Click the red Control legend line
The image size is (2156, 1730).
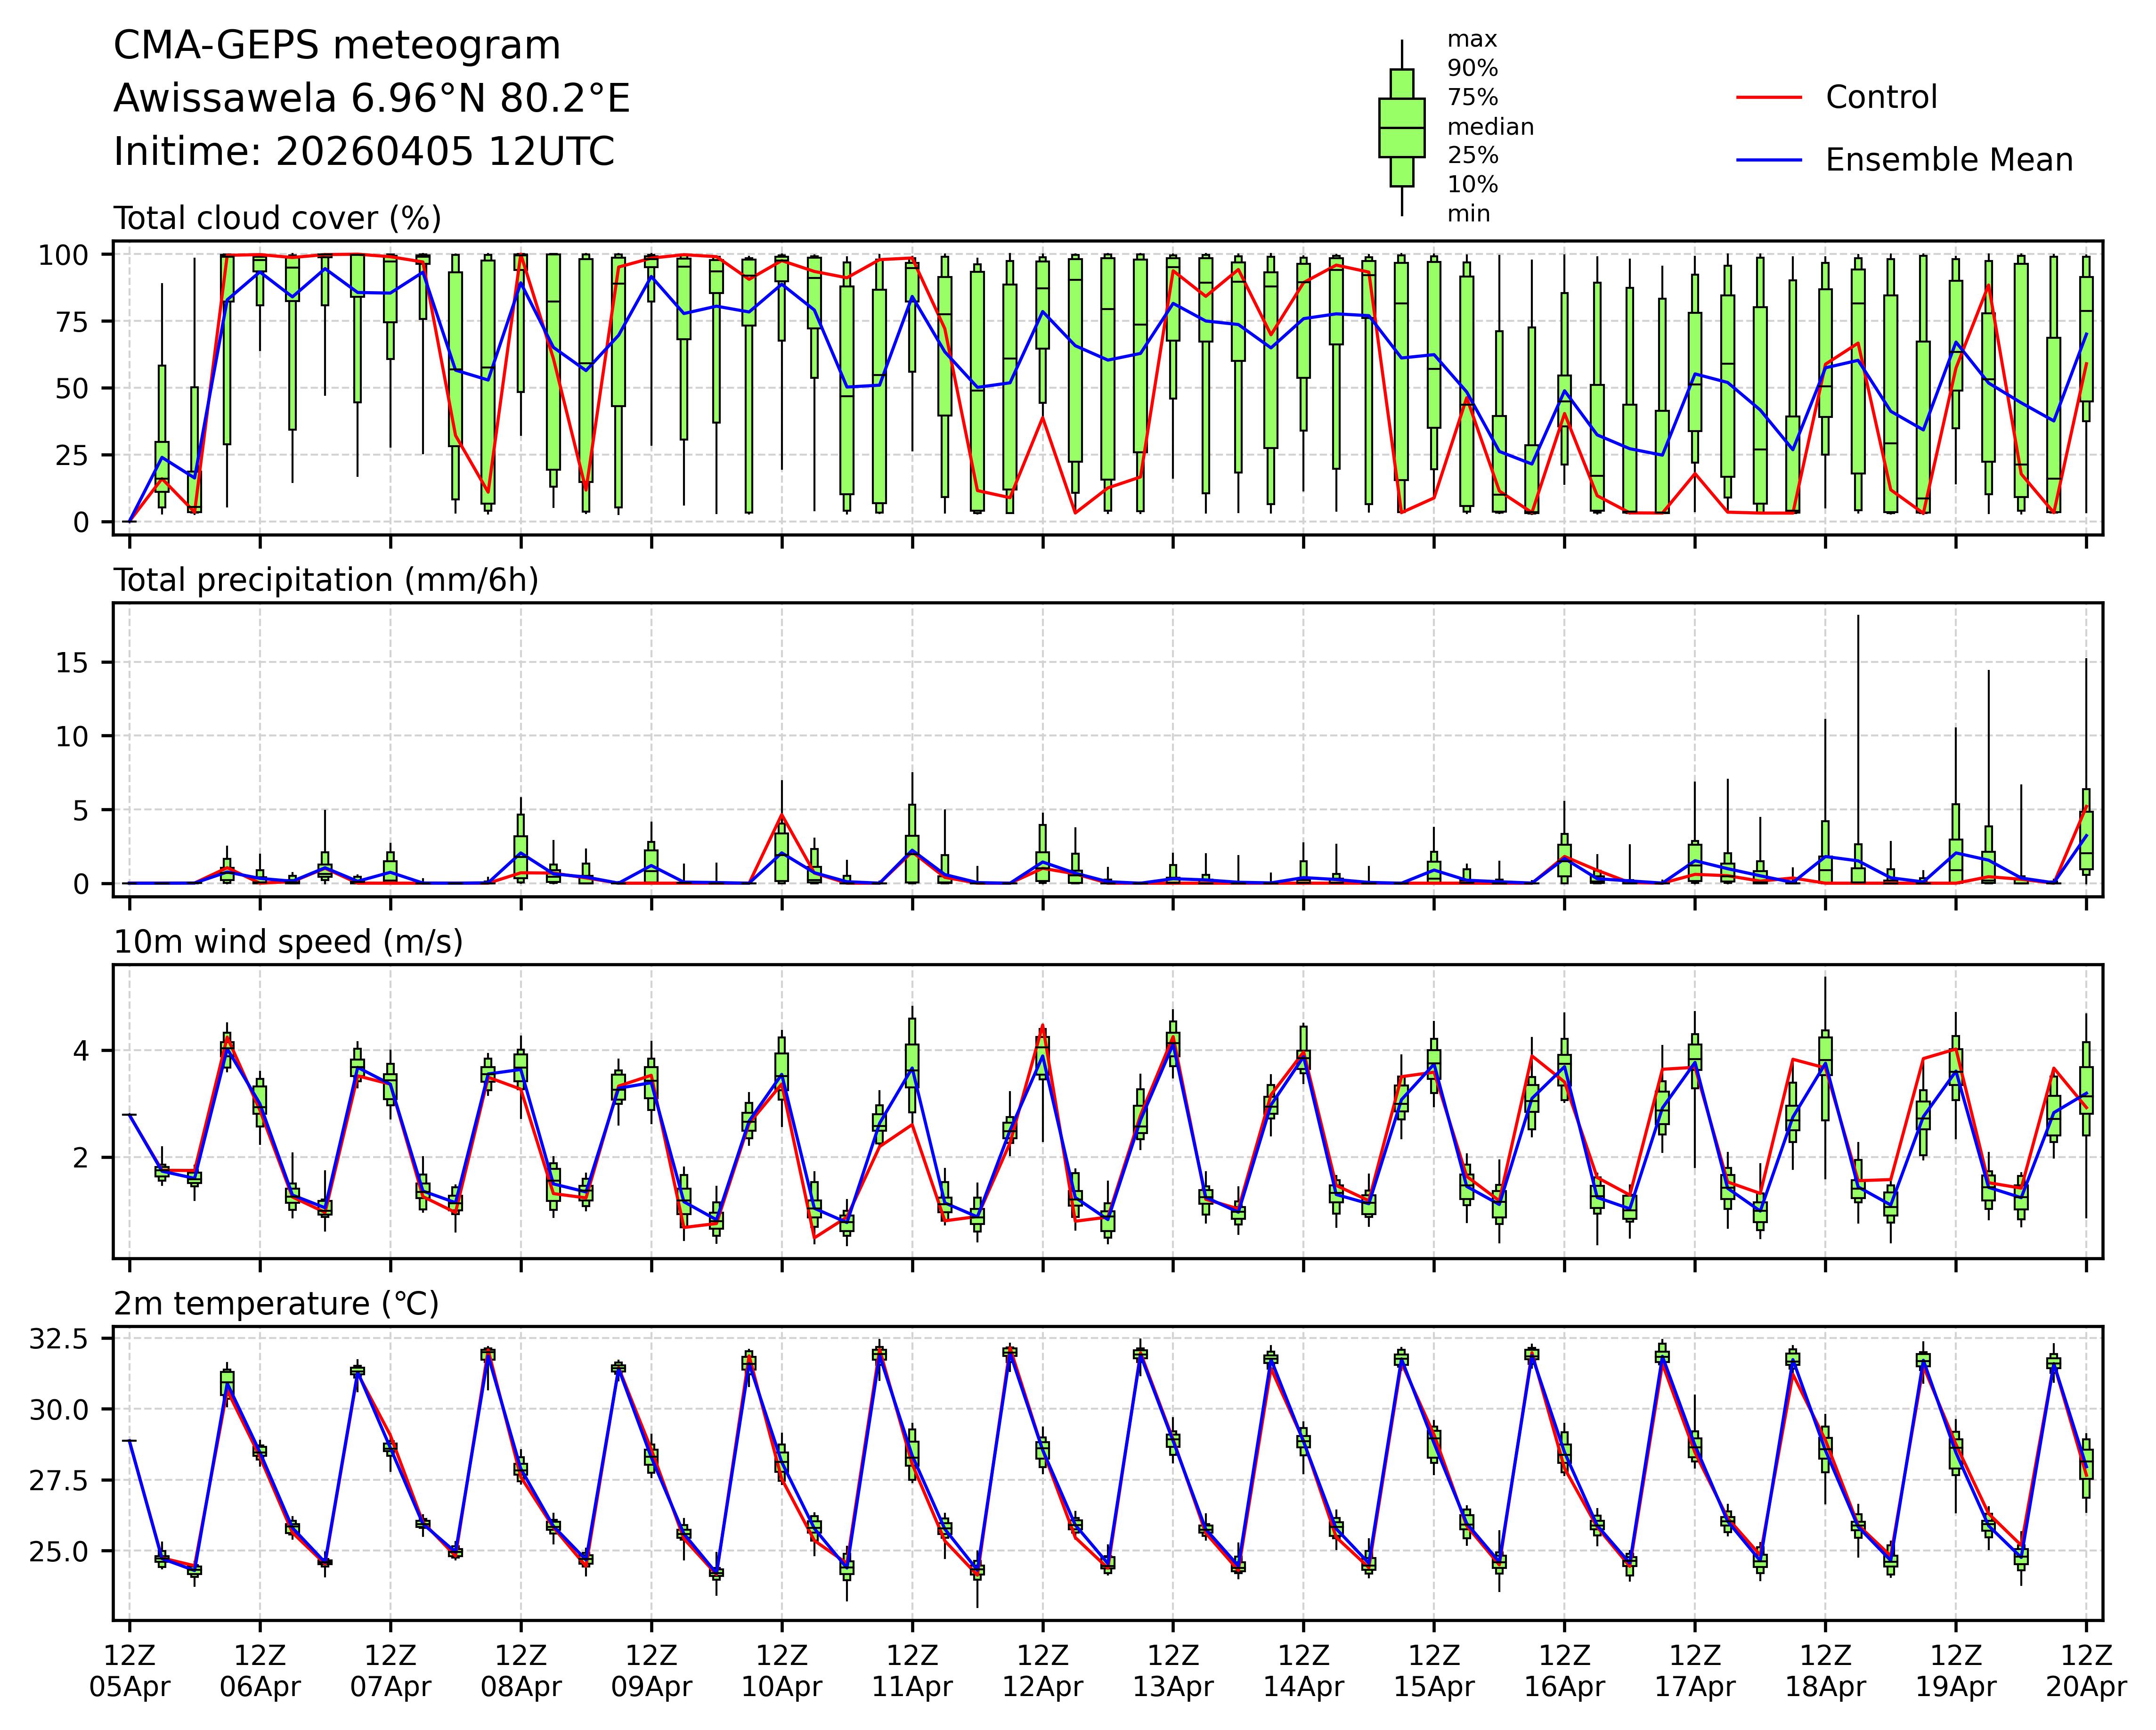point(1768,98)
